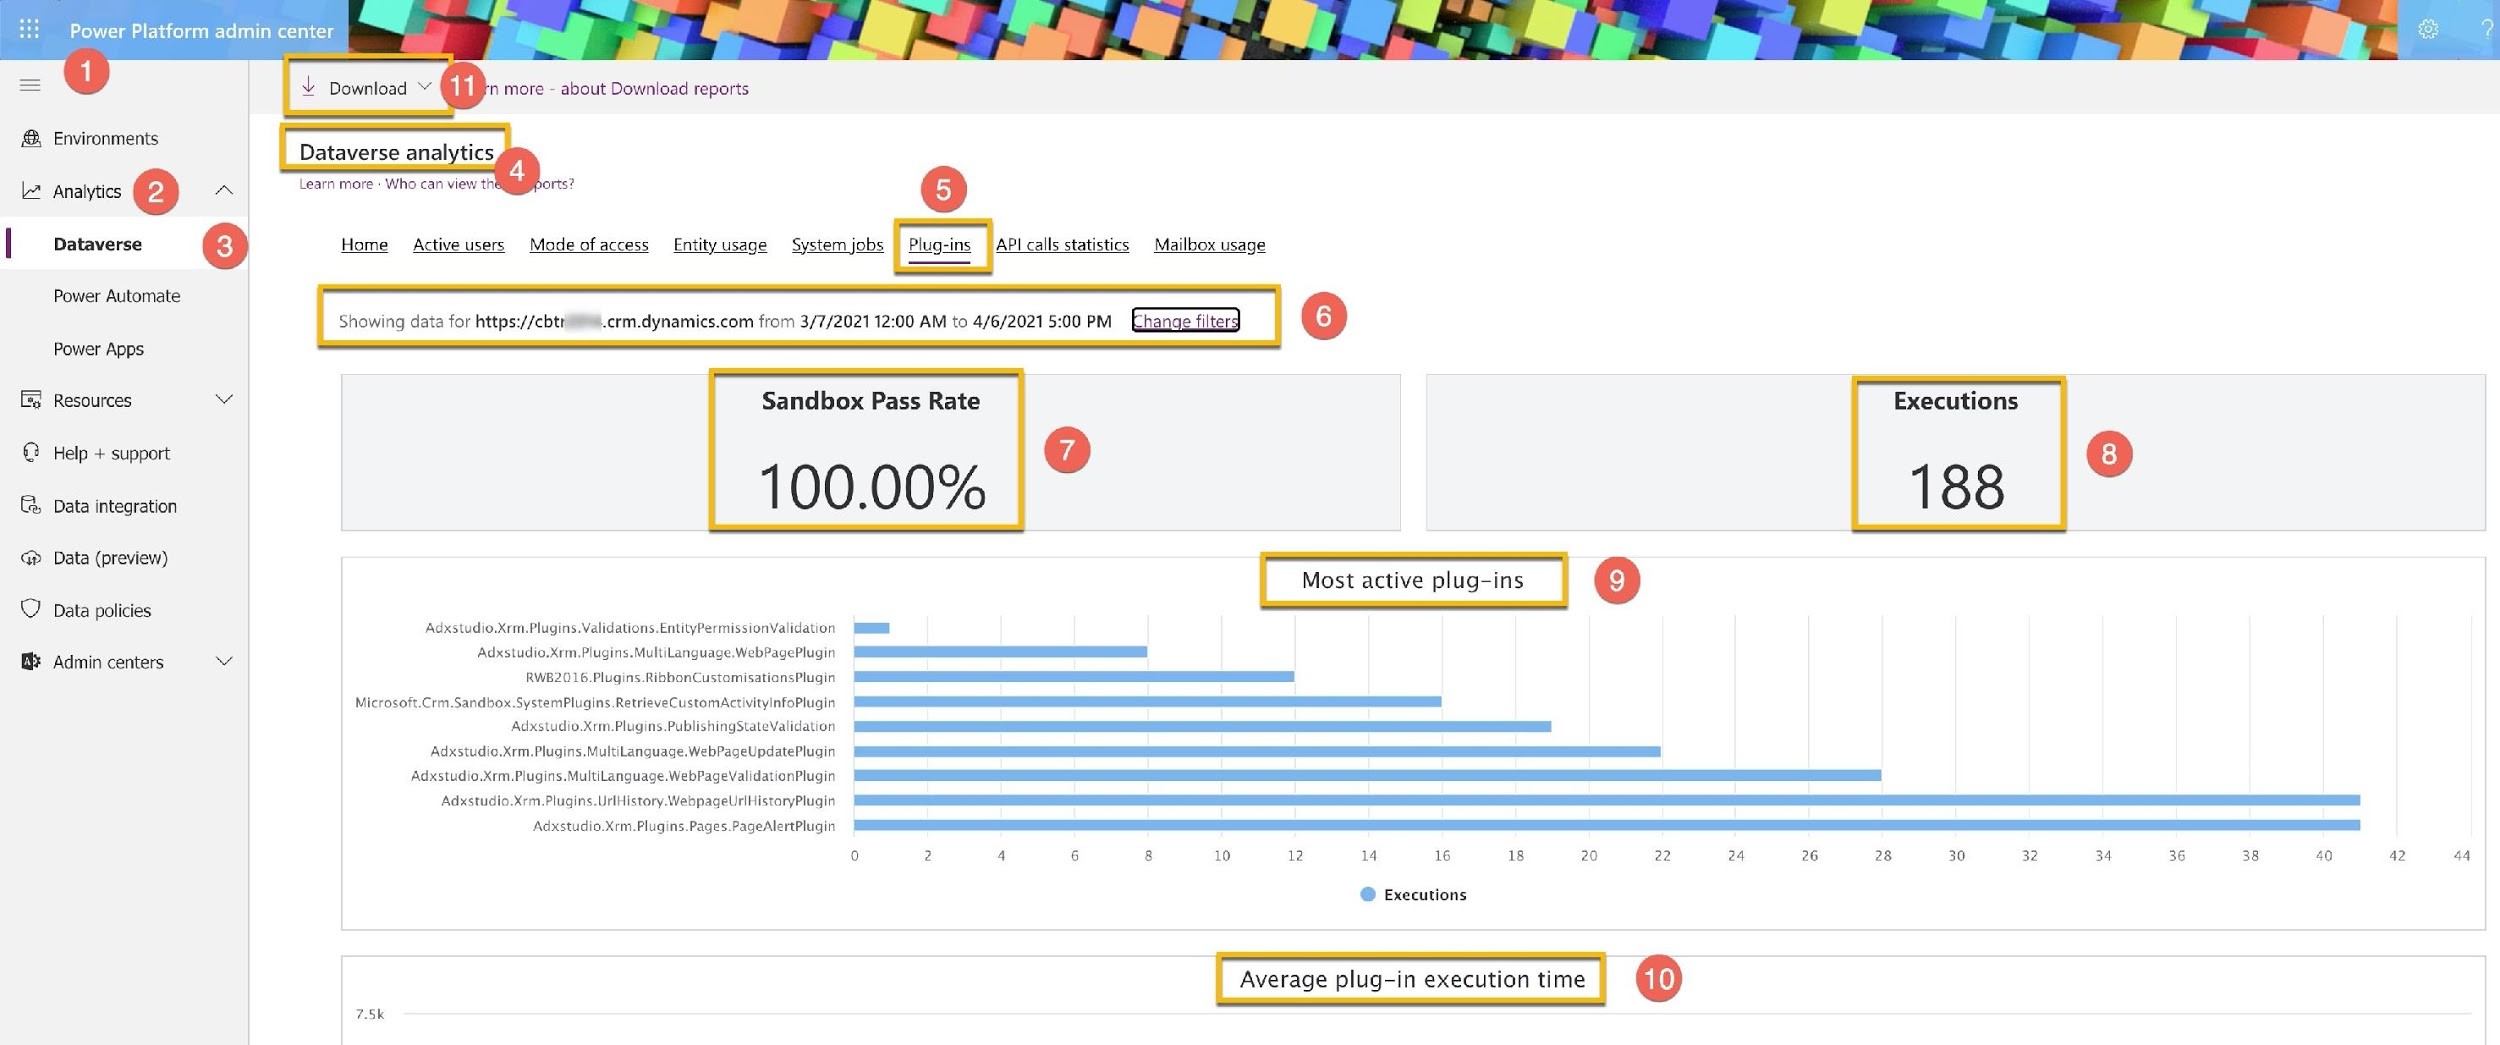Click the Learn more link under title
The width and height of the screenshot is (2500, 1045).
pos(336,183)
